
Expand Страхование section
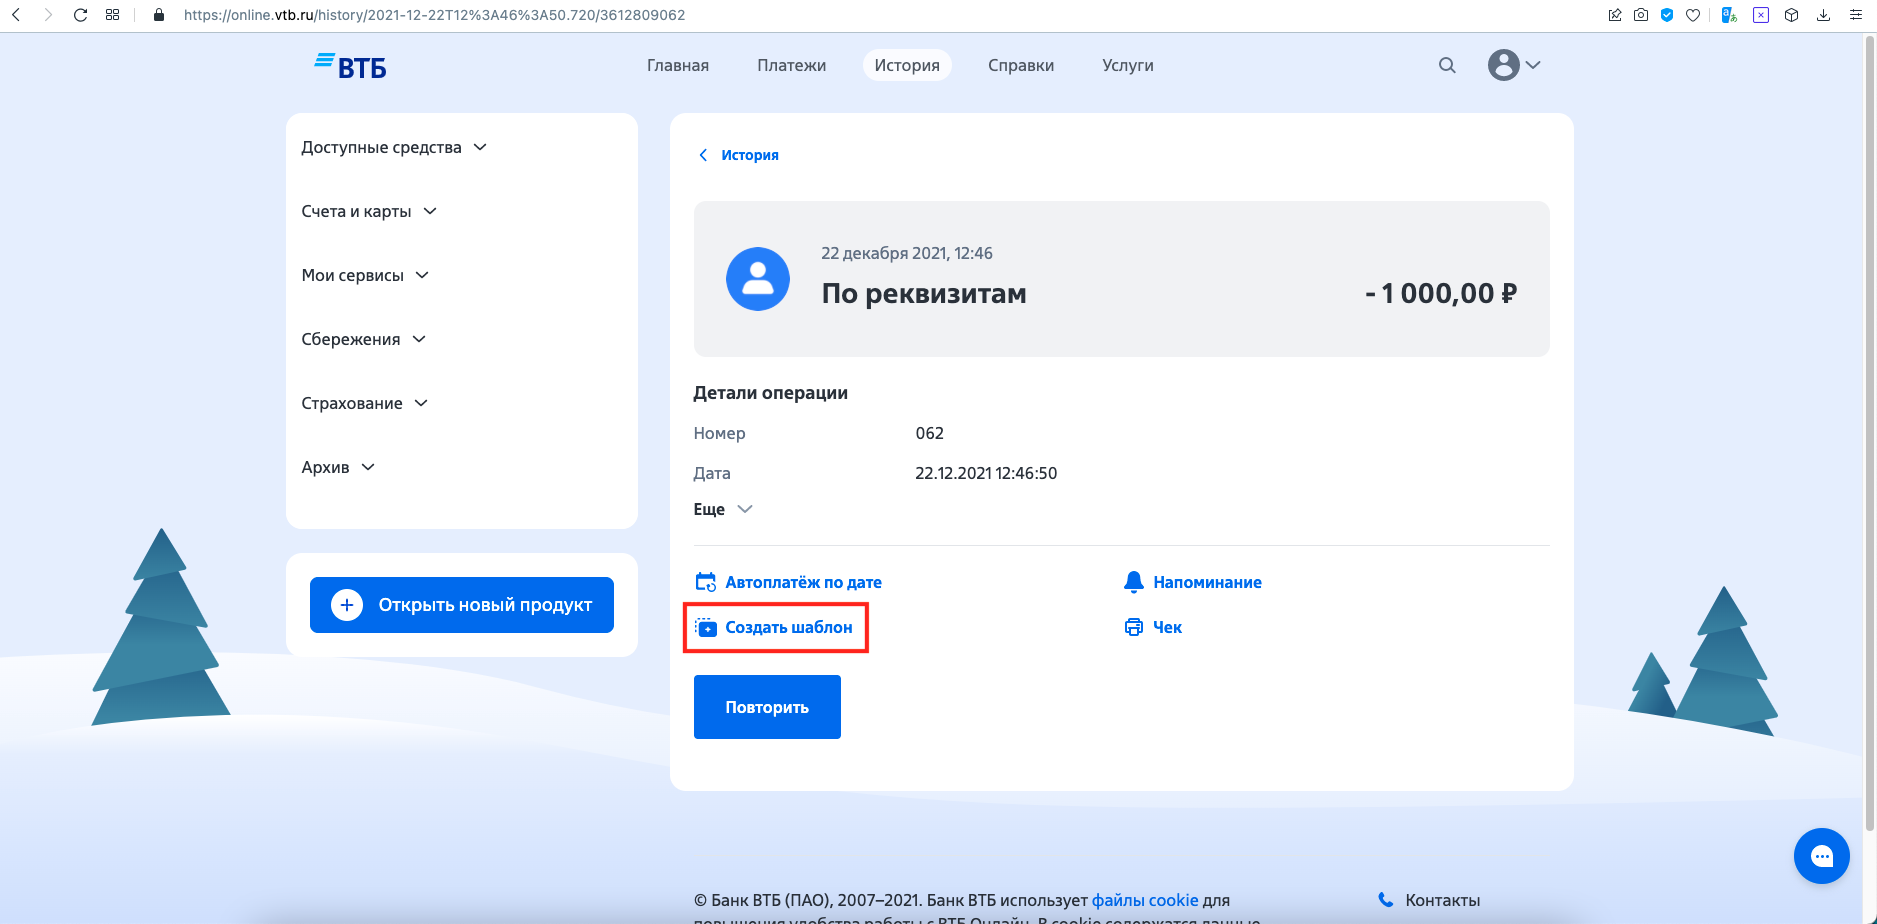pos(365,403)
